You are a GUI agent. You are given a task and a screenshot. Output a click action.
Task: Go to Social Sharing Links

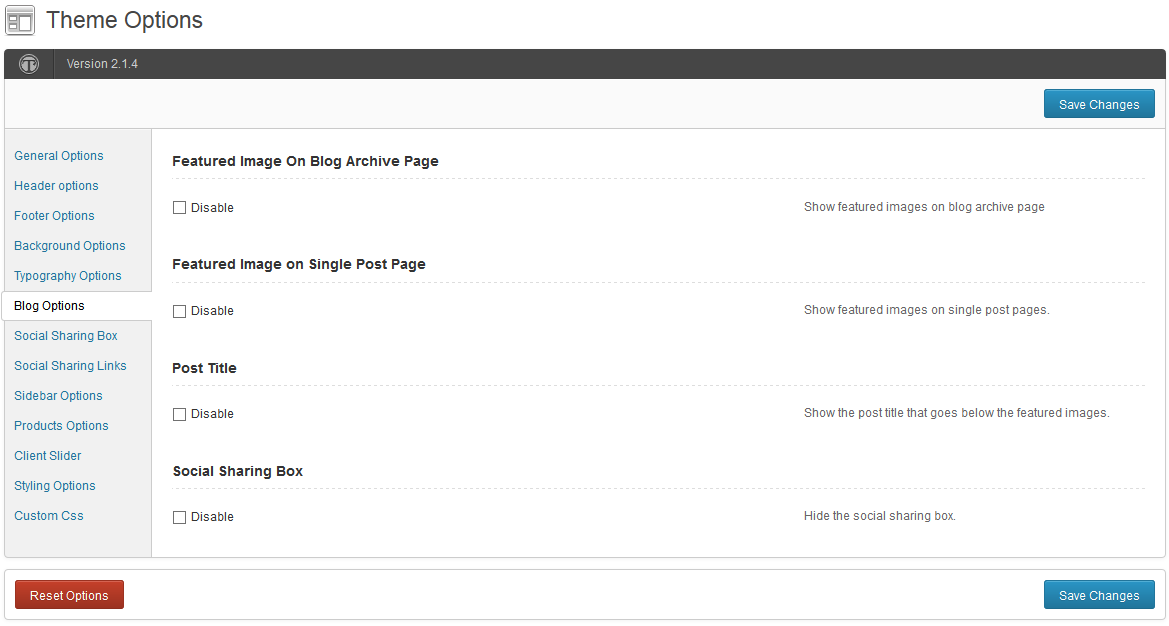click(x=70, y=365)
